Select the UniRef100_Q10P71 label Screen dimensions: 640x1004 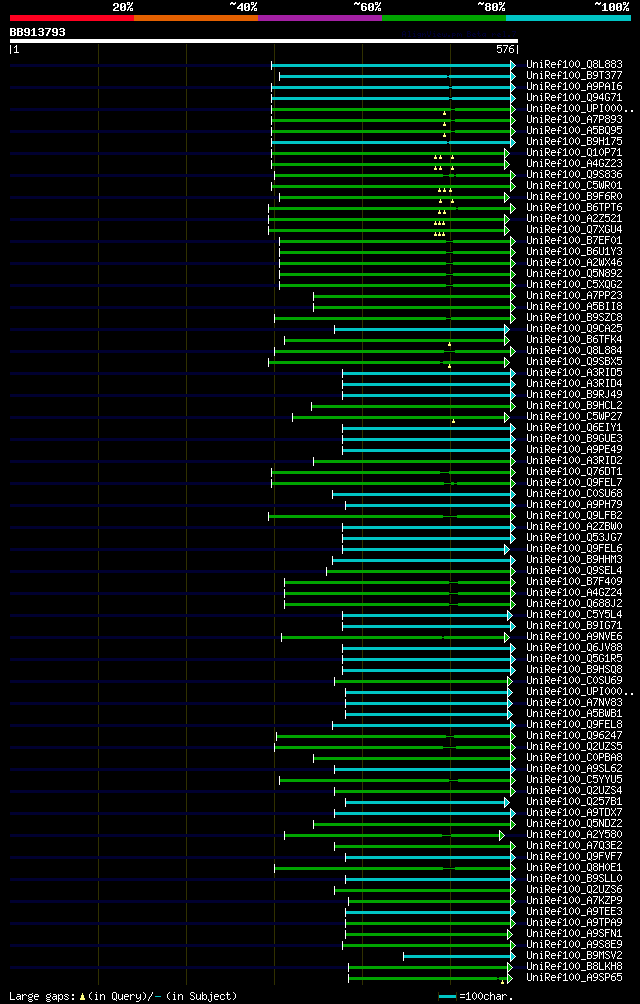click(x=574, y=152)
